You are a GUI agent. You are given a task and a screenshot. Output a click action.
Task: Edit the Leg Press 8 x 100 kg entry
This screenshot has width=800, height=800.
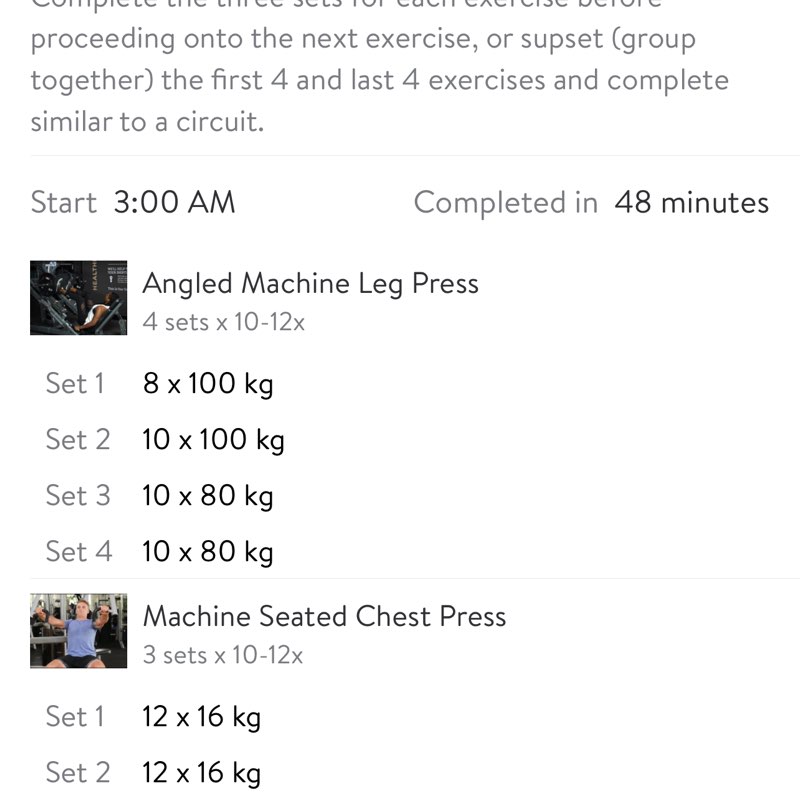[207, 384]
